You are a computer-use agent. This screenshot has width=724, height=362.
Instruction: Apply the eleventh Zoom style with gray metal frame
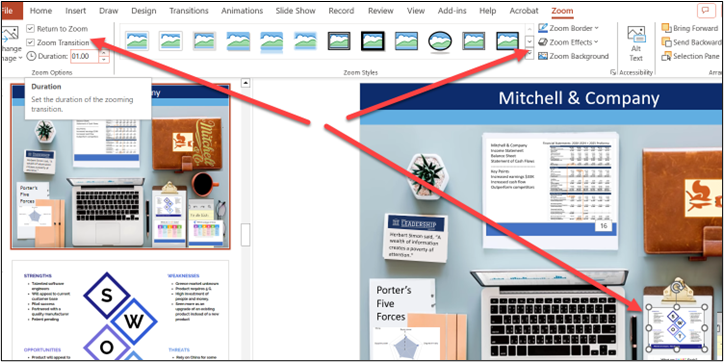474,41
